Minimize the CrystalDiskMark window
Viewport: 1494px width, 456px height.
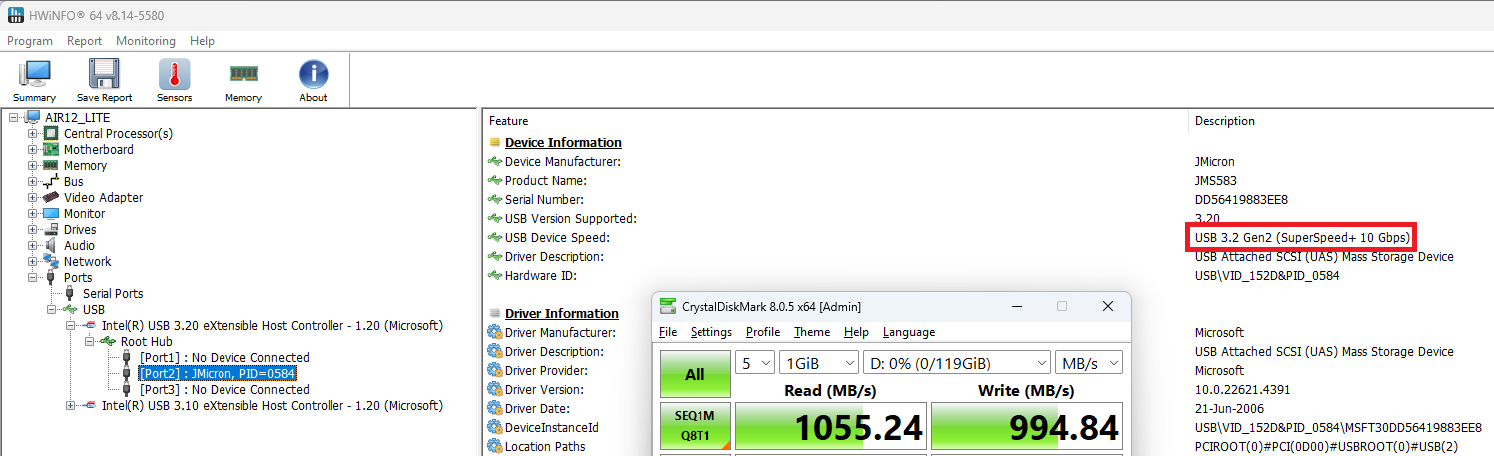coord(1015,306)
